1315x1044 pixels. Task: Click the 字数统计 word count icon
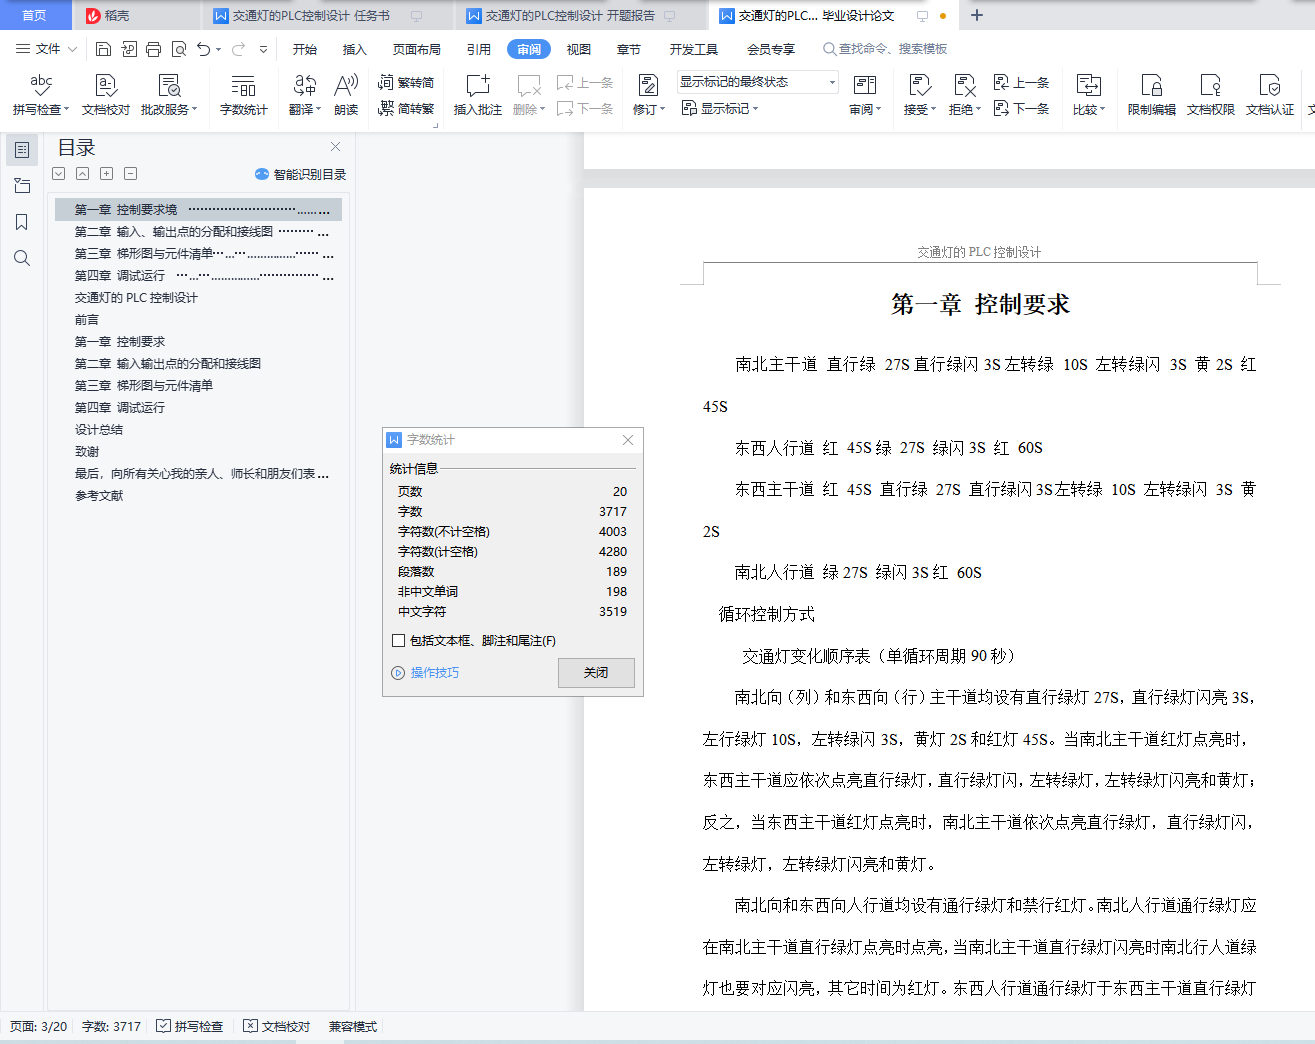tap(244, 95)
